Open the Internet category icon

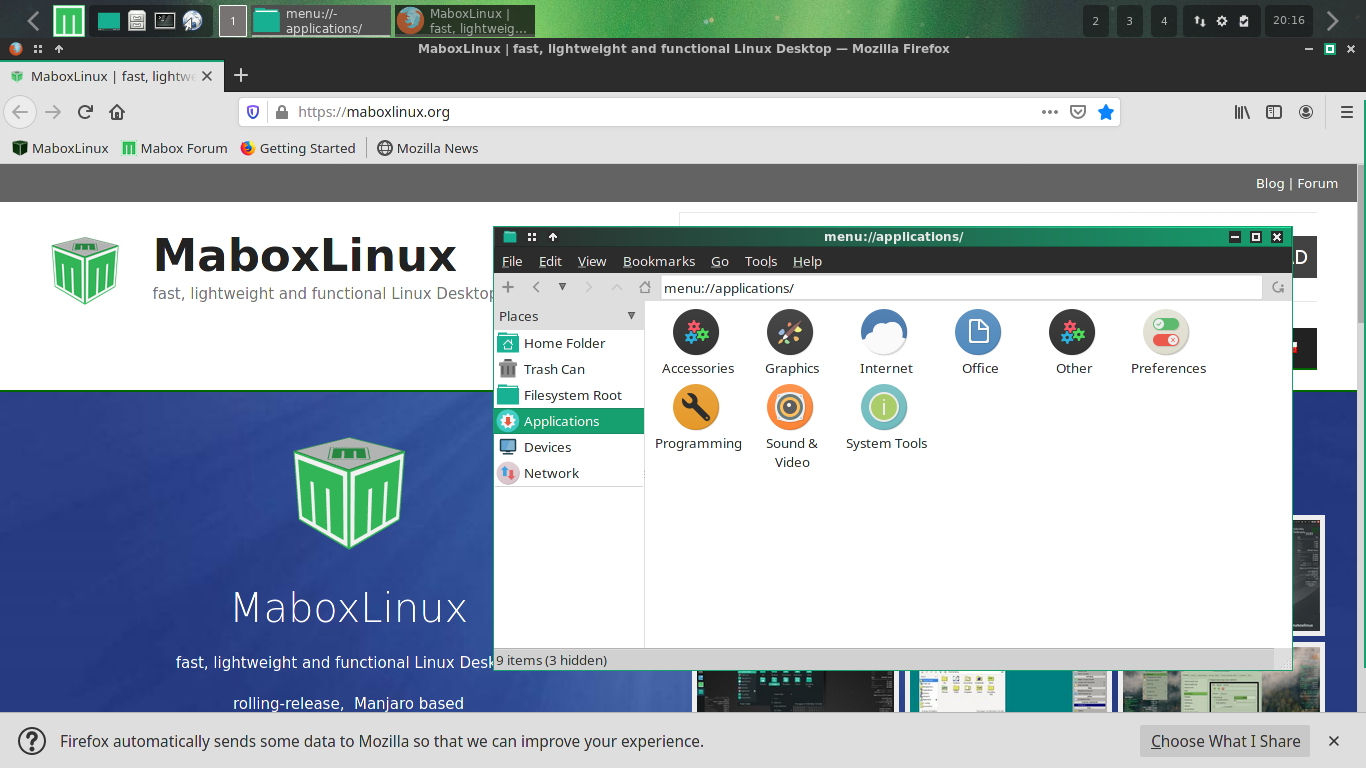[x=884, y=332]
